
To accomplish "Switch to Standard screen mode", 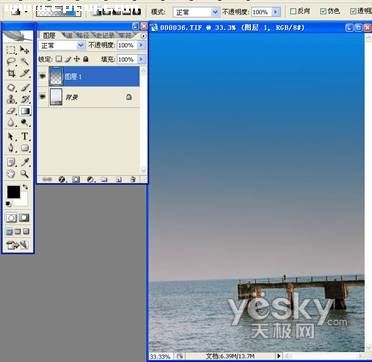I will coord(10,231).
